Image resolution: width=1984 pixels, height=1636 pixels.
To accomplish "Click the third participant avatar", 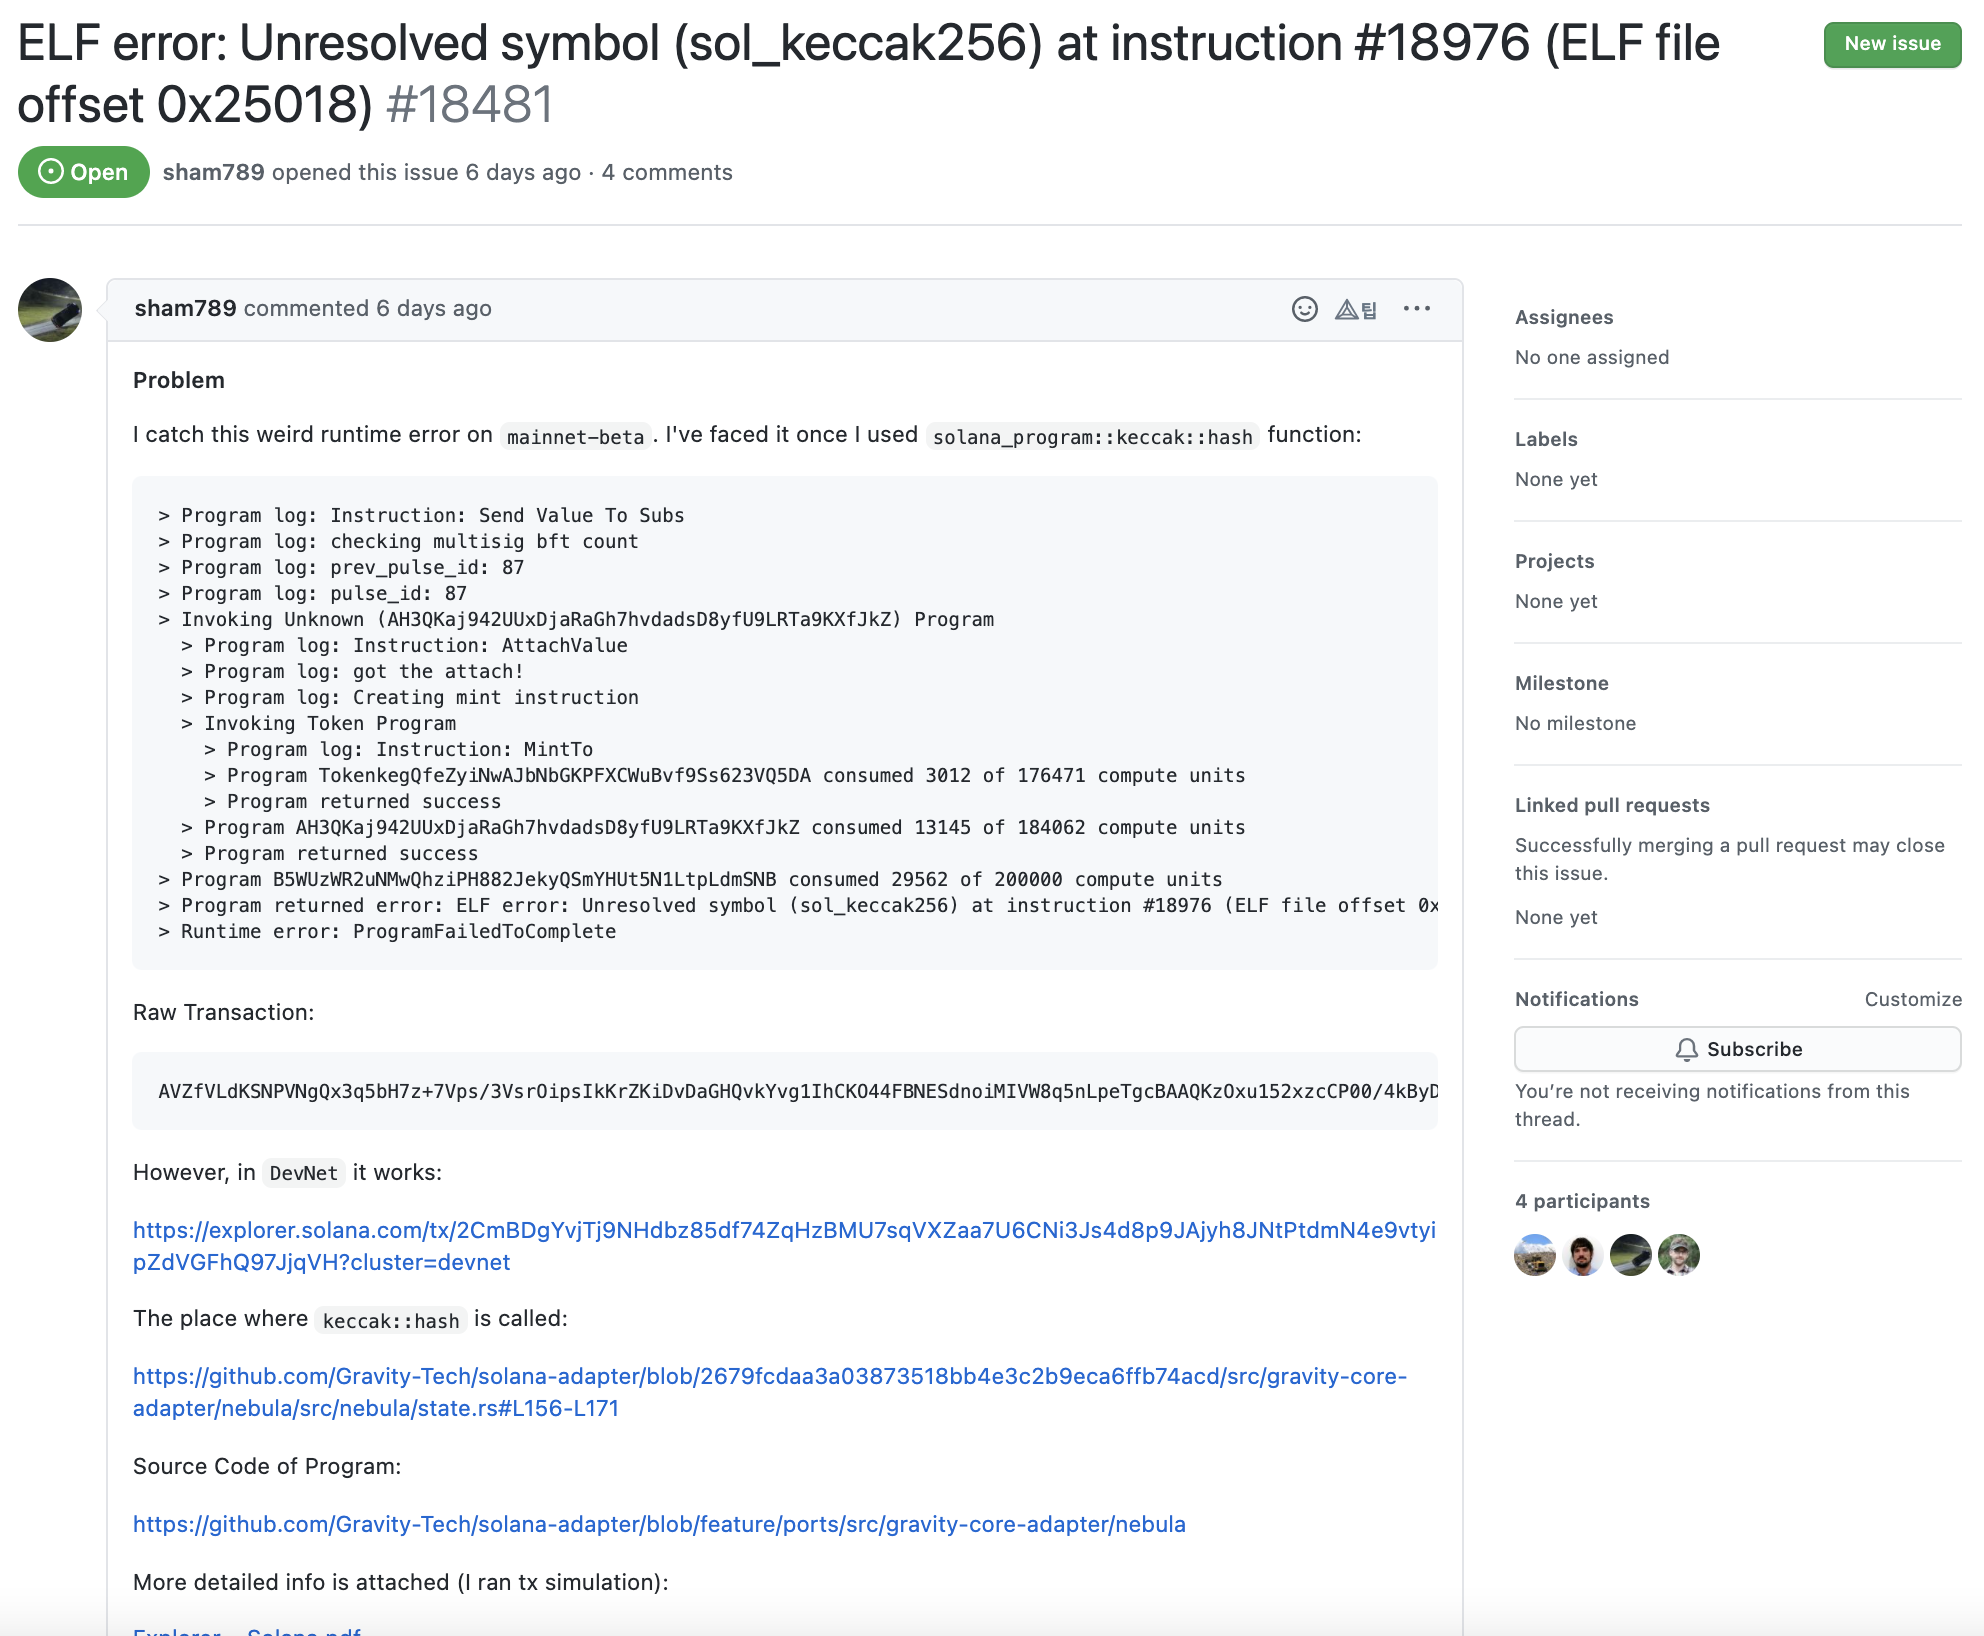I will tap(1631, 1255).
